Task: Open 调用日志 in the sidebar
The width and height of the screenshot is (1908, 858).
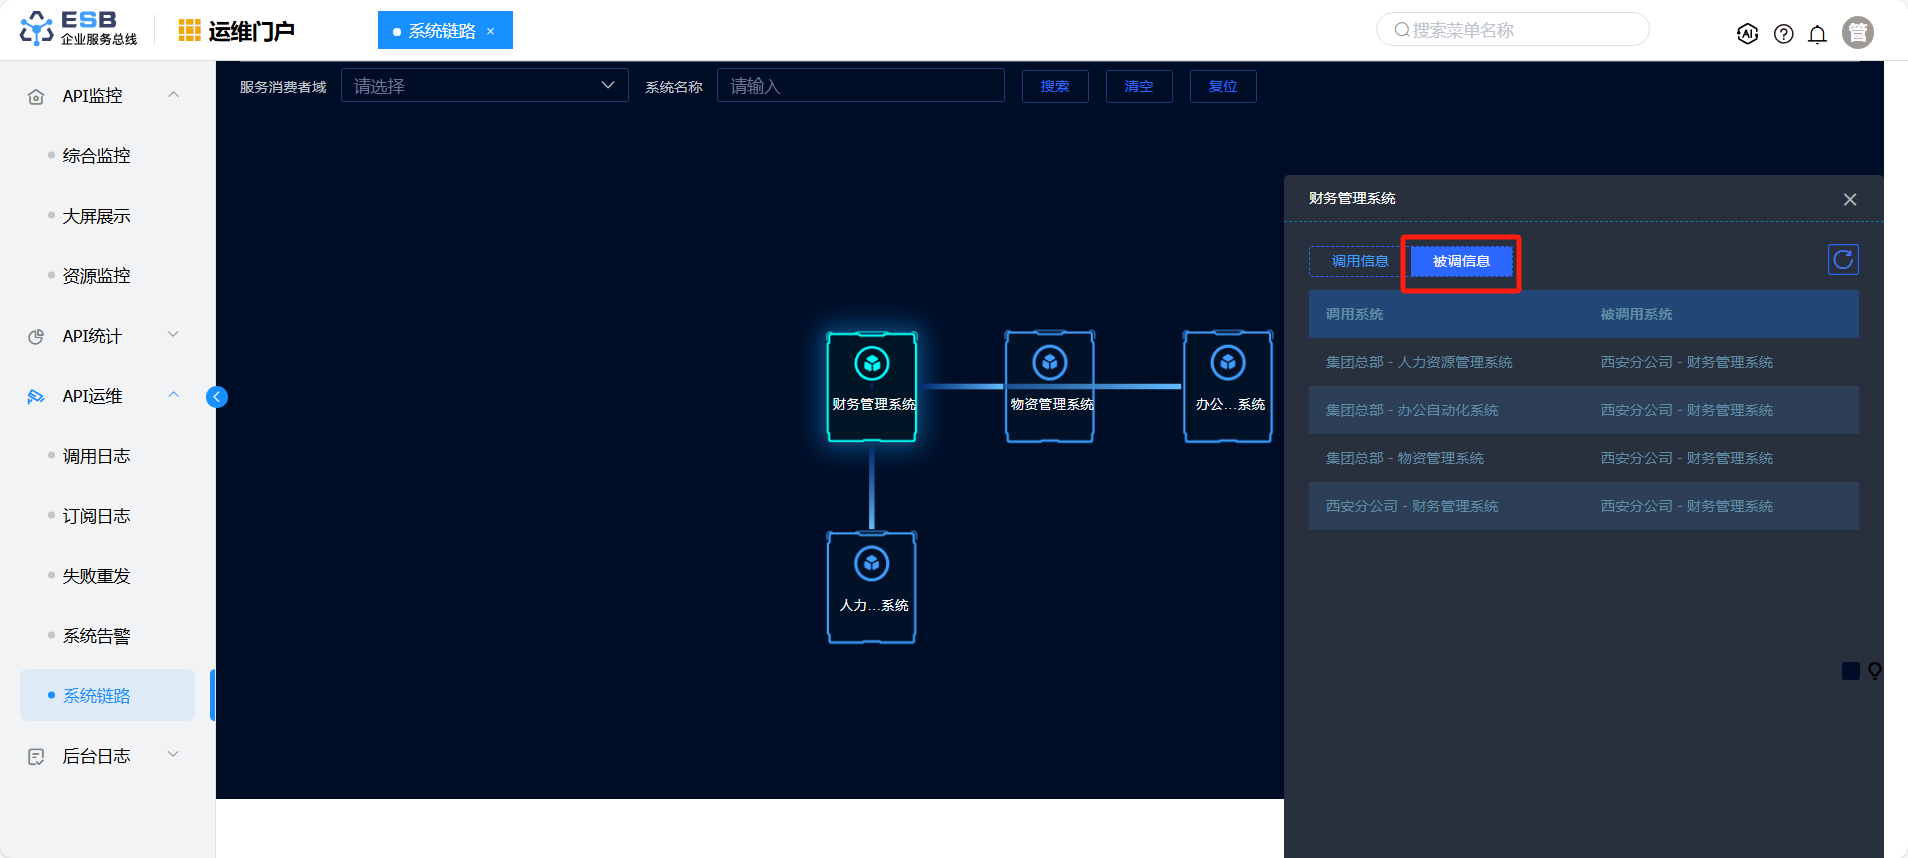Action: coord(96,456)
